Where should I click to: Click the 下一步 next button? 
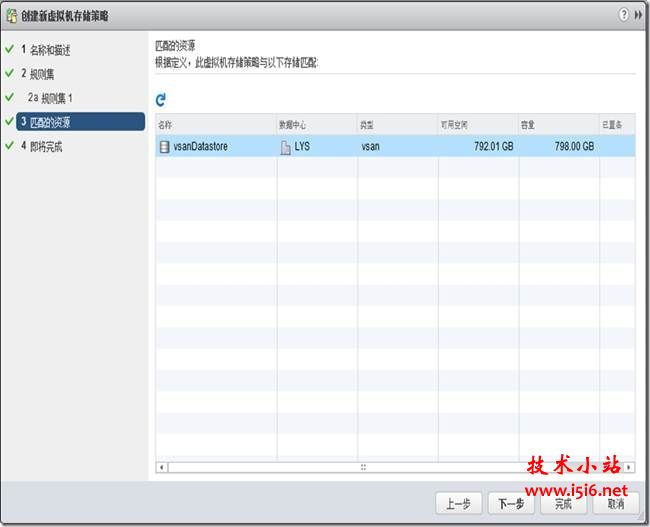click(x=511, y=504)
